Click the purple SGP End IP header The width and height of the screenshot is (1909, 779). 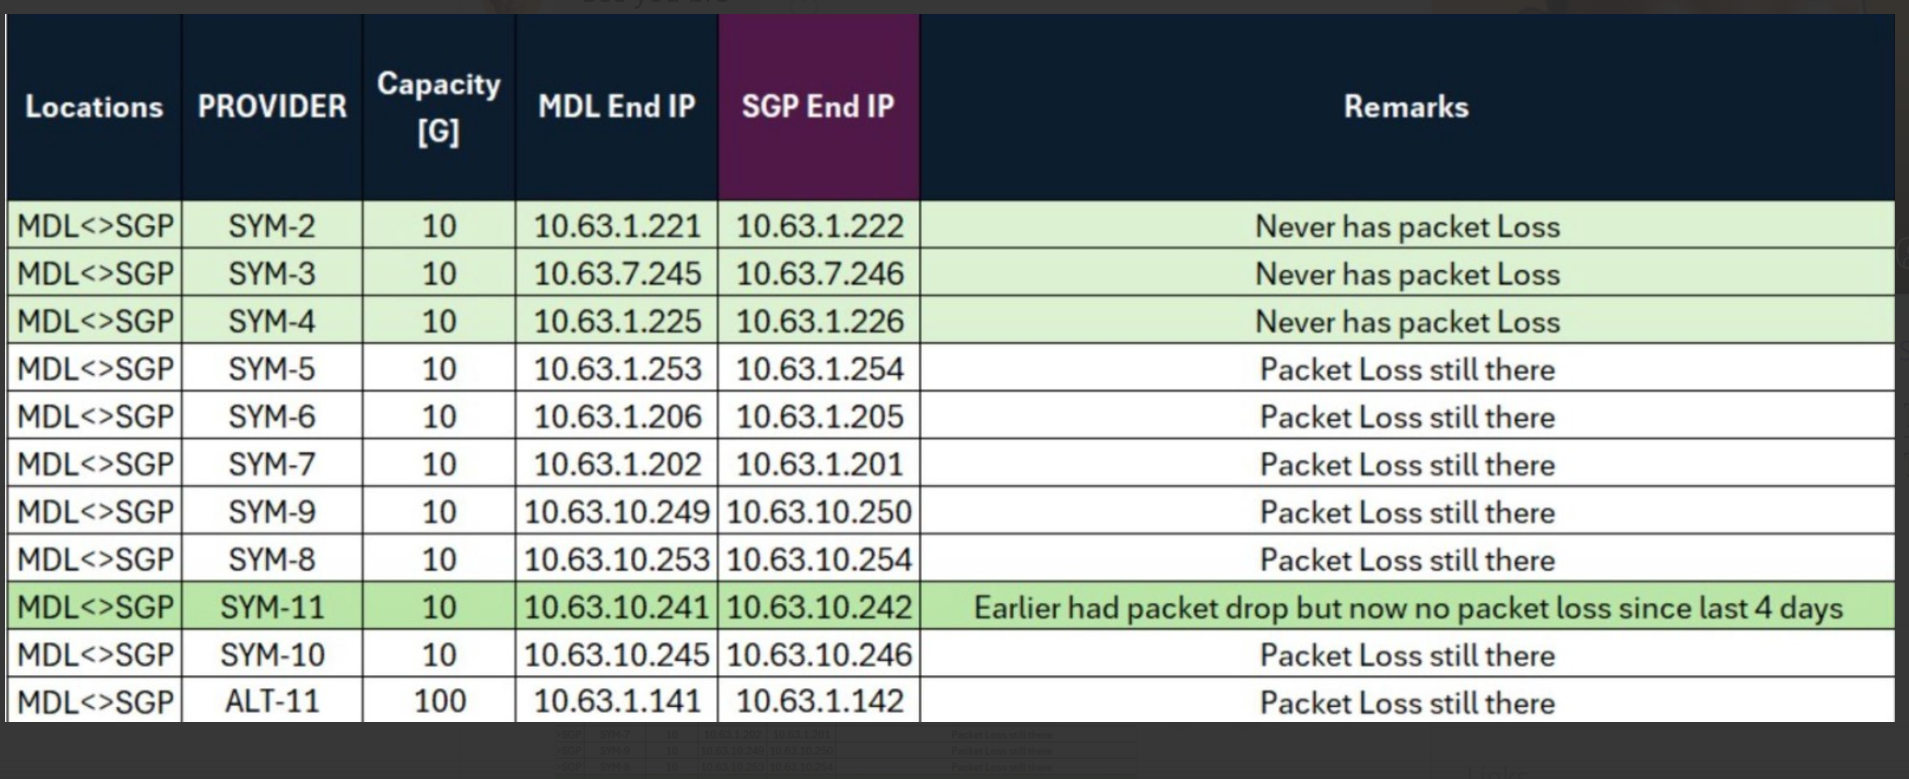point(818,107)
